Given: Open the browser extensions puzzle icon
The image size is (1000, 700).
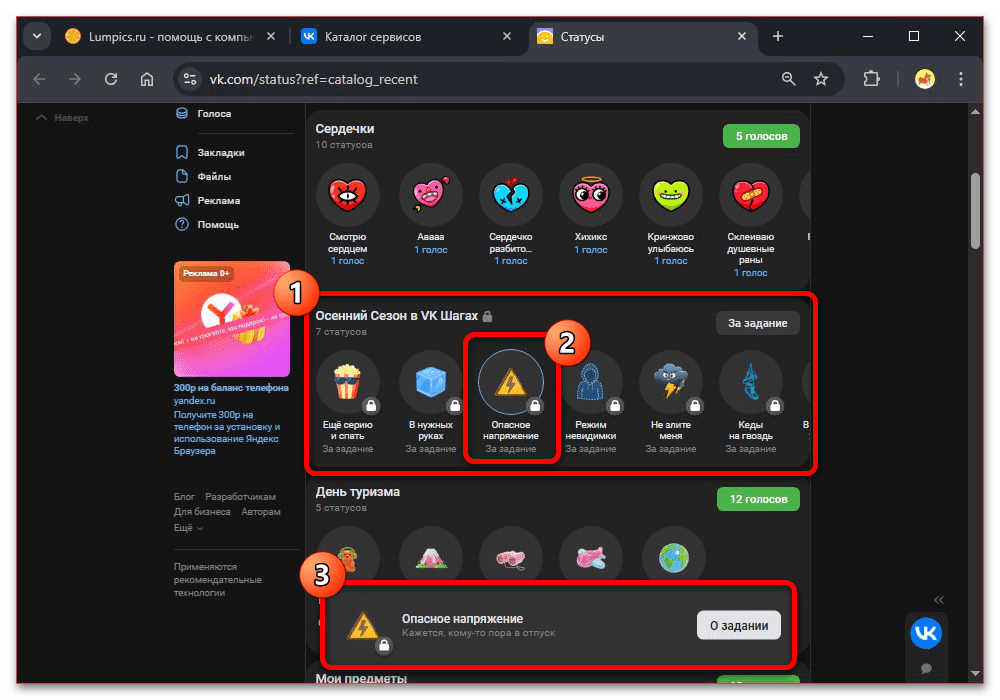Looking at the screenshot, I should pos(870,79).
